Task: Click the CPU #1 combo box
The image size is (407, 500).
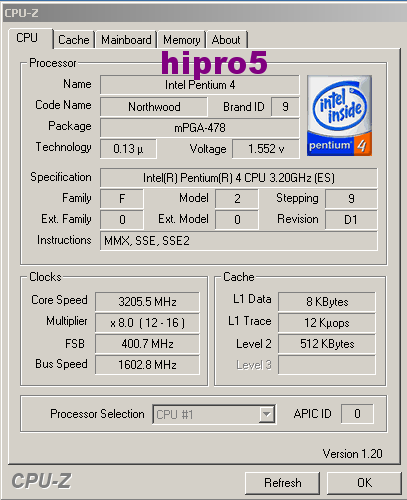Action: (x=214, y=414)
